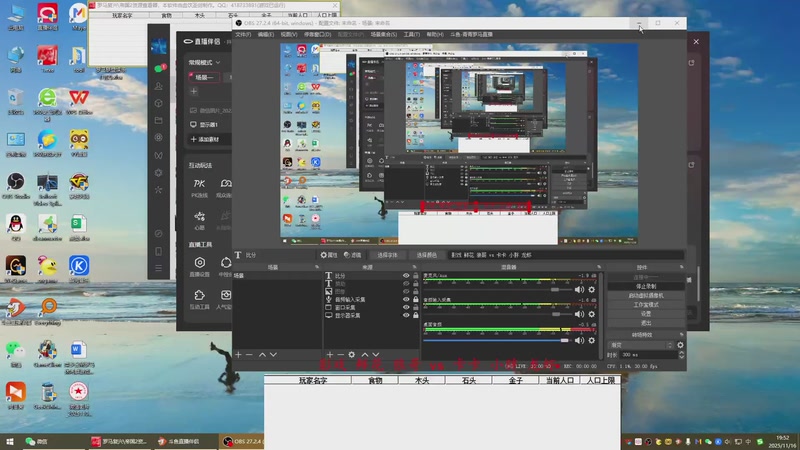This screenshot has height=450, width=800.
Task: Open mixer settings gear for 麦克风/Aux track
Action: pos(591,289)
